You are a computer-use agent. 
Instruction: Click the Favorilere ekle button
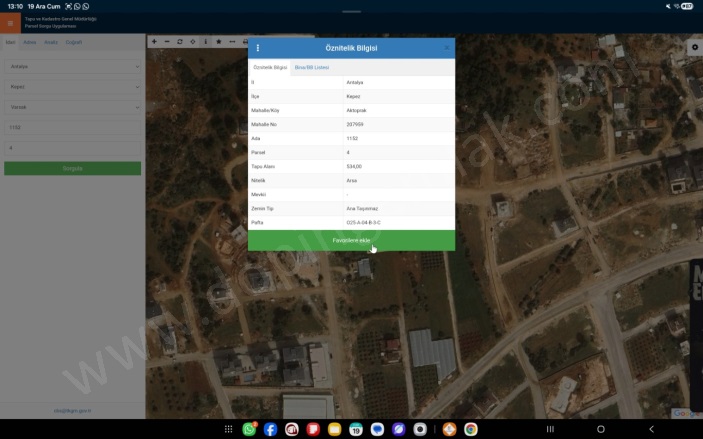[x=351, y=240]
